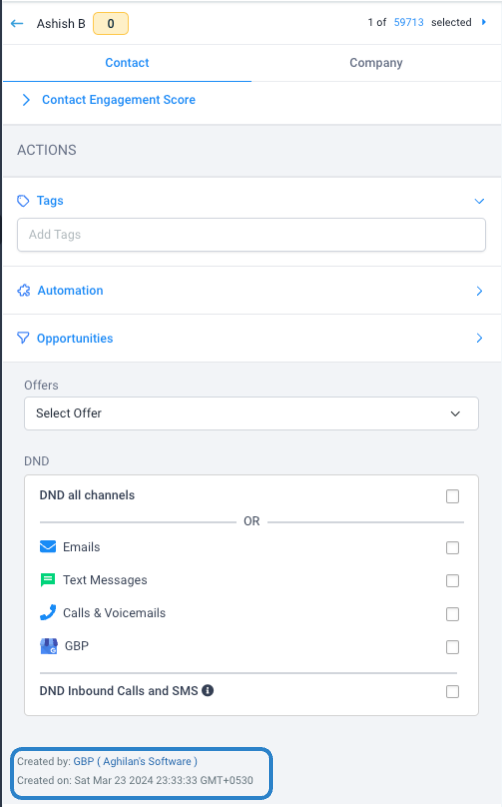The height and width of the screenshot is (807, 502).
Task: Click the Automation gear icon
Action: pyautogui.click(x=24, y=290)
